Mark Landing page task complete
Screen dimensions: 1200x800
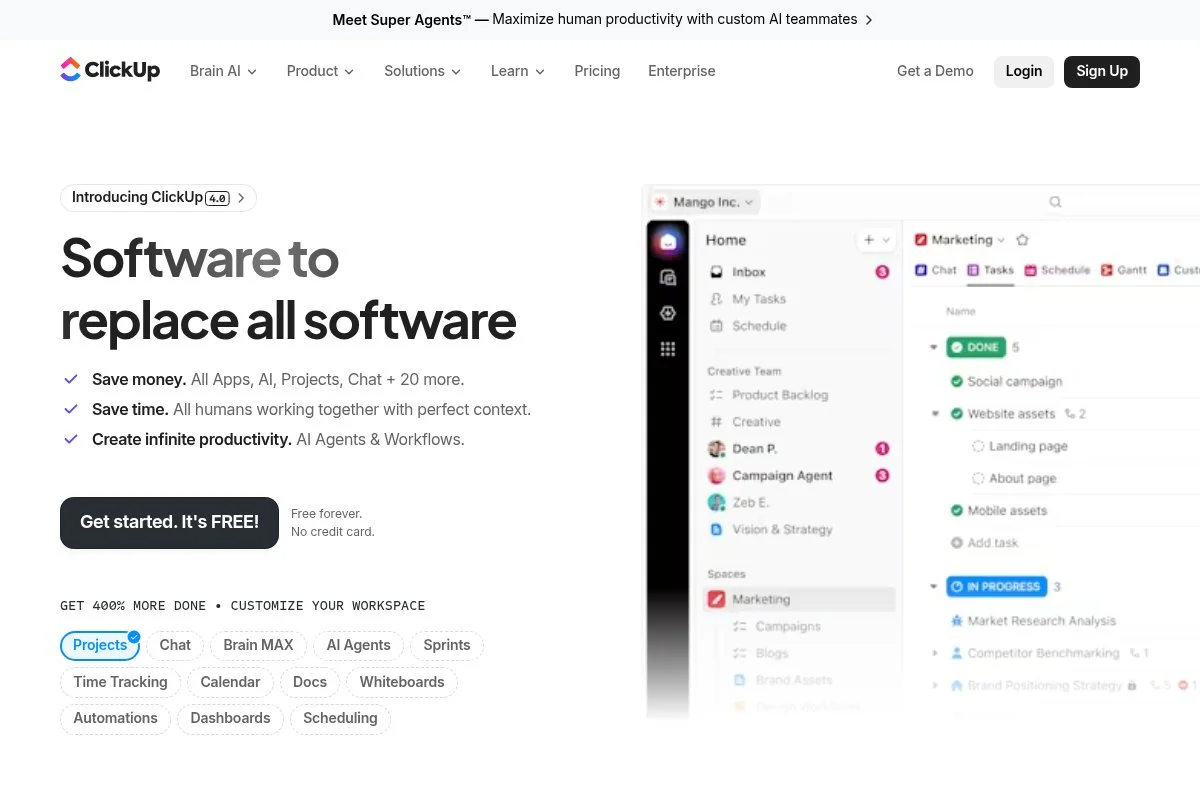pyautogui.click(x=977, y=446)
